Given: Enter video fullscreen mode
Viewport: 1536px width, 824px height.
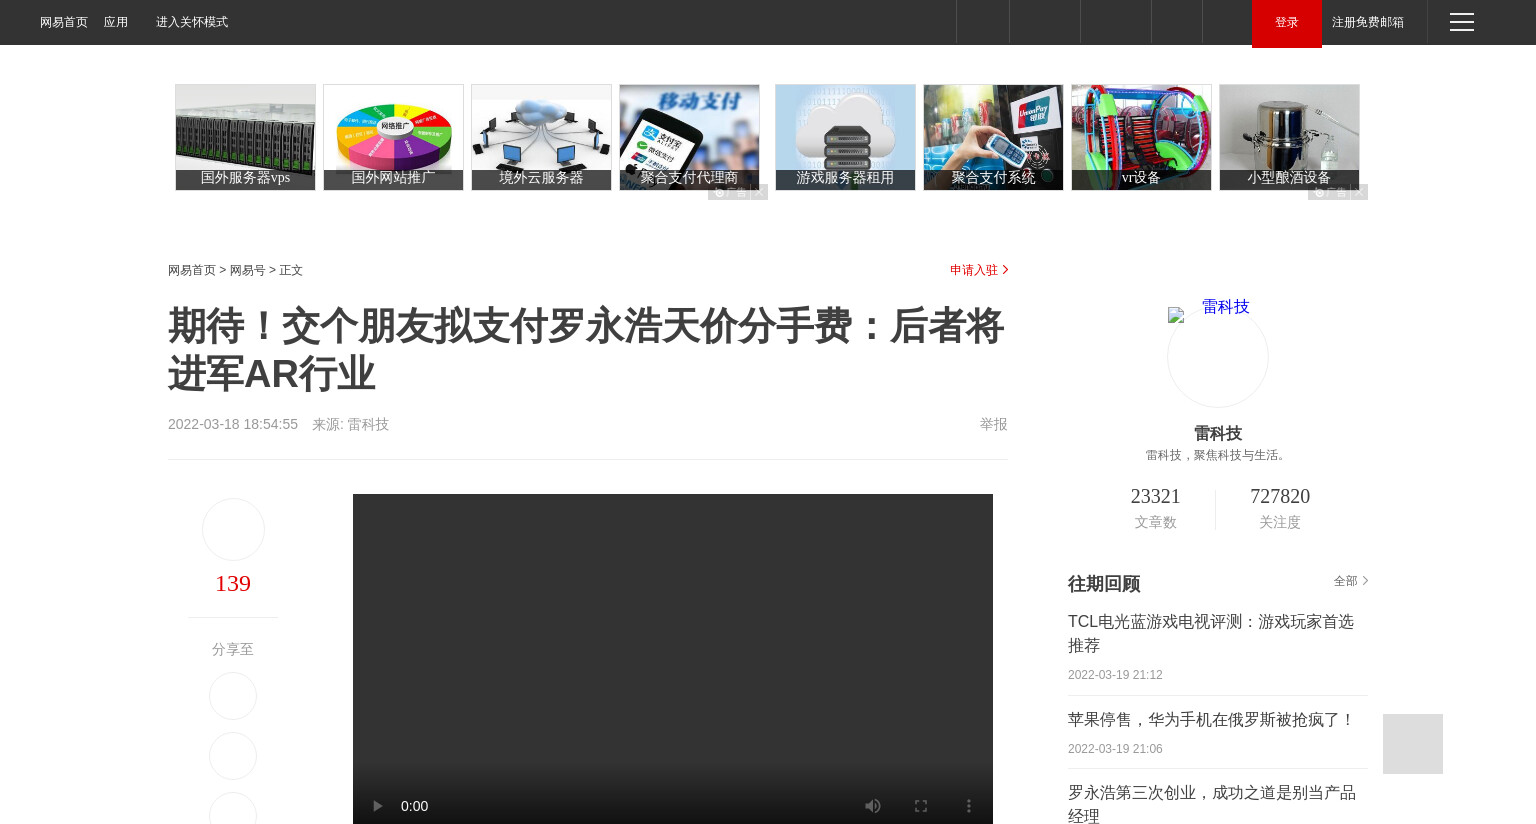Looking at the screenshot, I should (x=921, y=806).
